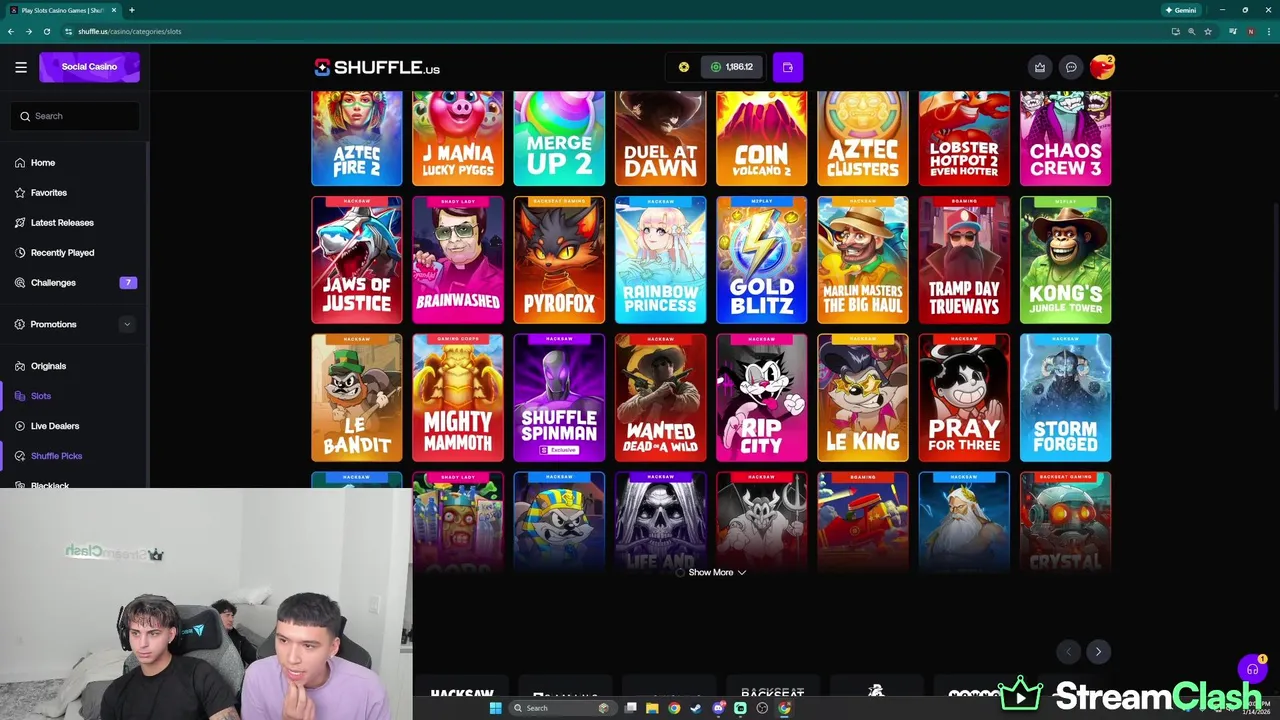The image size is (1280, 720).
Task: Launch Kong's Jungle Tower slot
Action: pos(1065,260)
